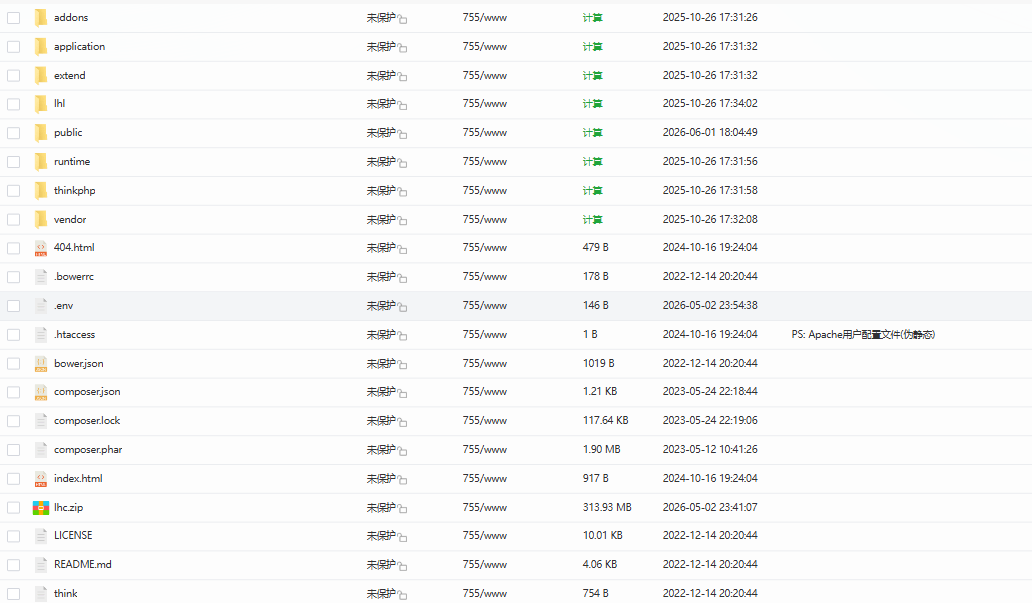Open the .env file name
This screenshot has height=603, width=1032.
[x=63, y=306]
